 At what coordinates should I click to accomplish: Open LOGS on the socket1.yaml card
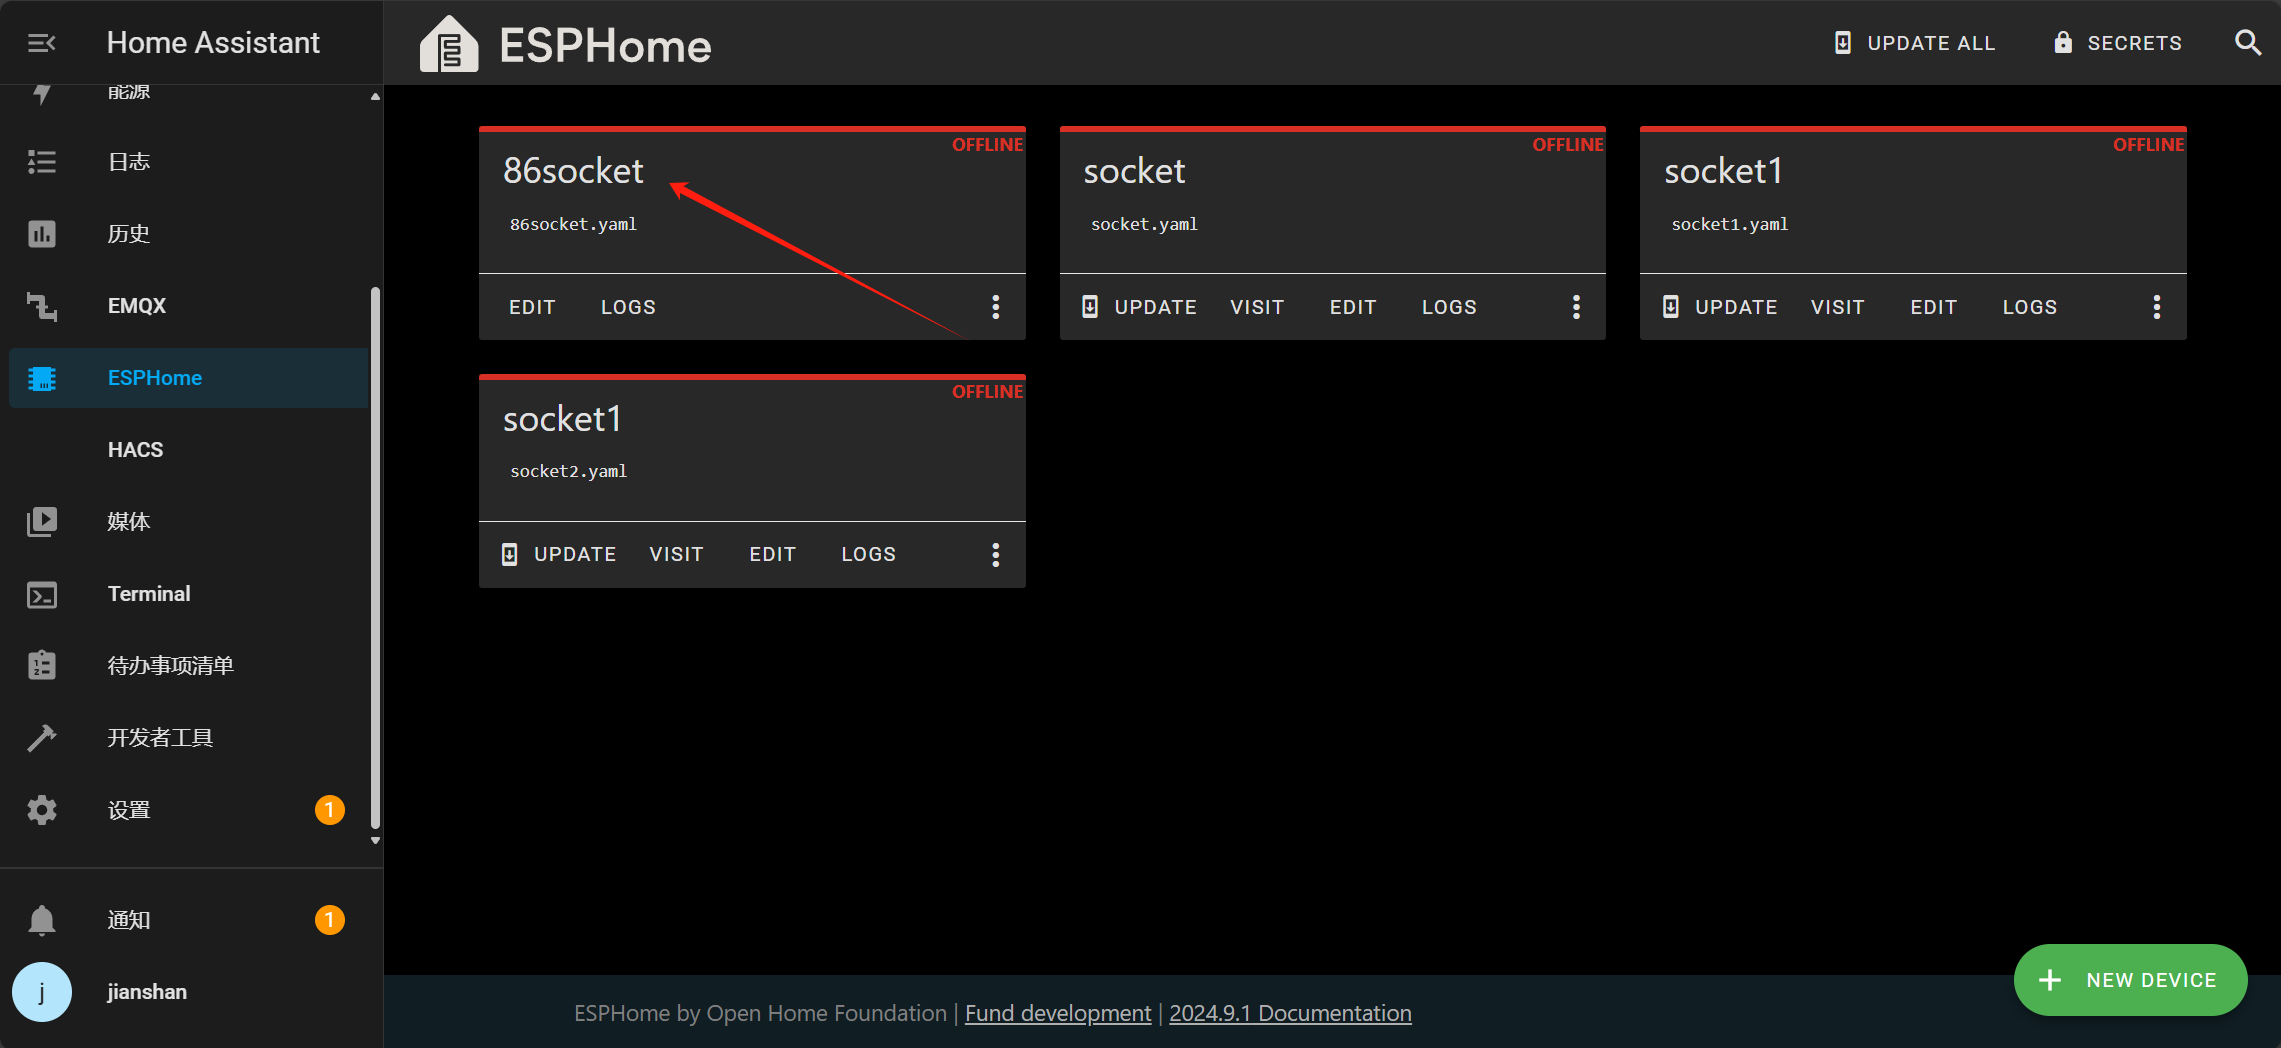tap(2030, 307)
